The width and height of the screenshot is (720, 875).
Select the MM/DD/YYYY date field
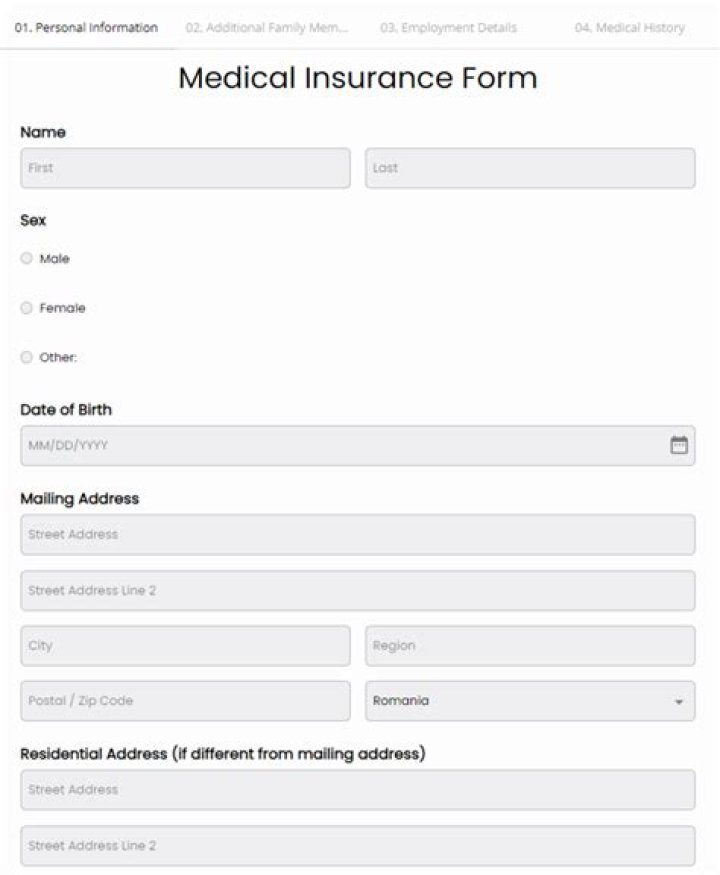point(300,444)
